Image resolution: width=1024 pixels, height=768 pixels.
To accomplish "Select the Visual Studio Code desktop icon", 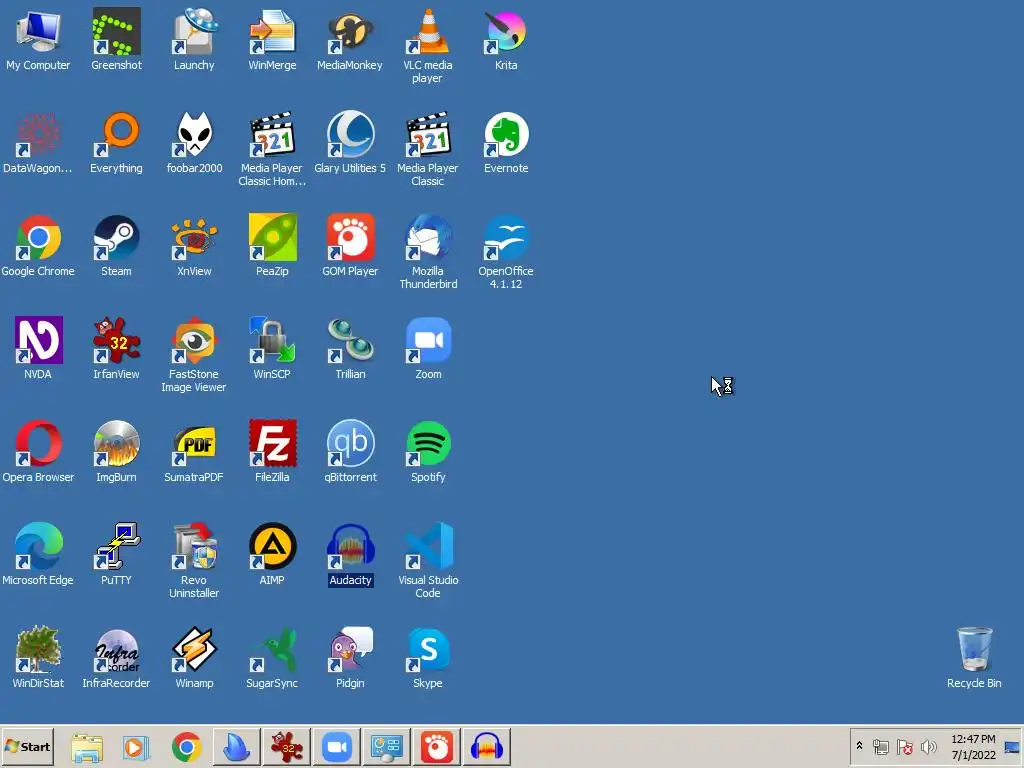I will coord(428,561).
